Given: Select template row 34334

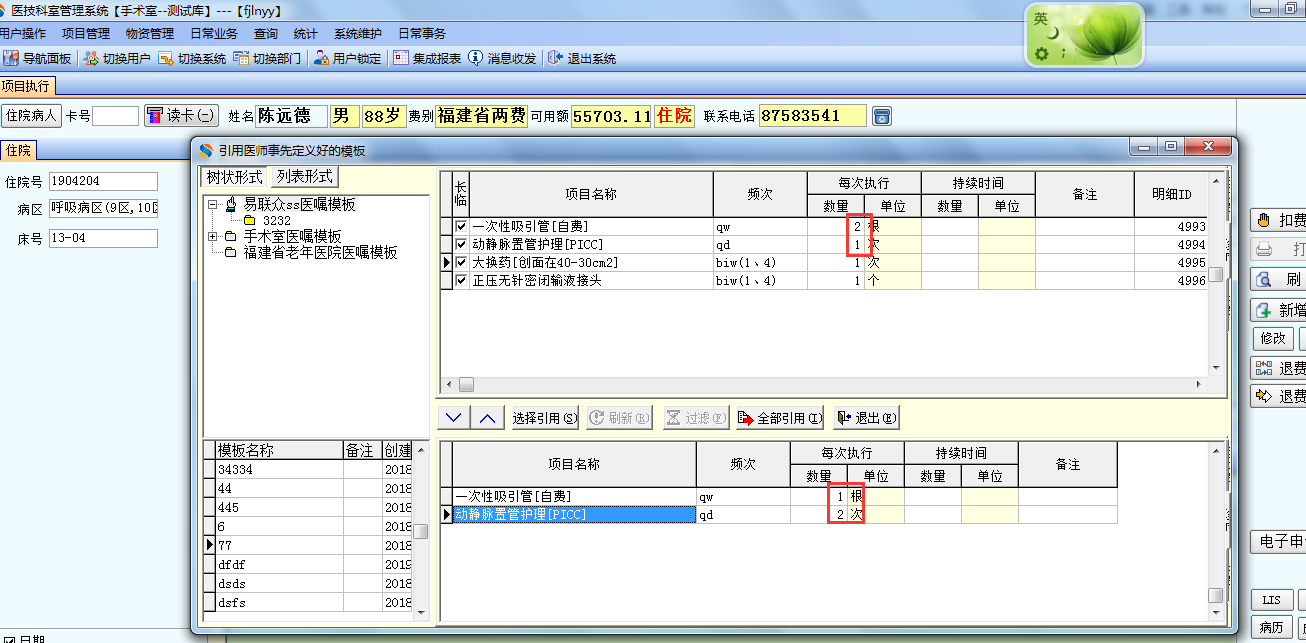Looking at the screenshot, I should pyautogui.click(x=309, y=469).
